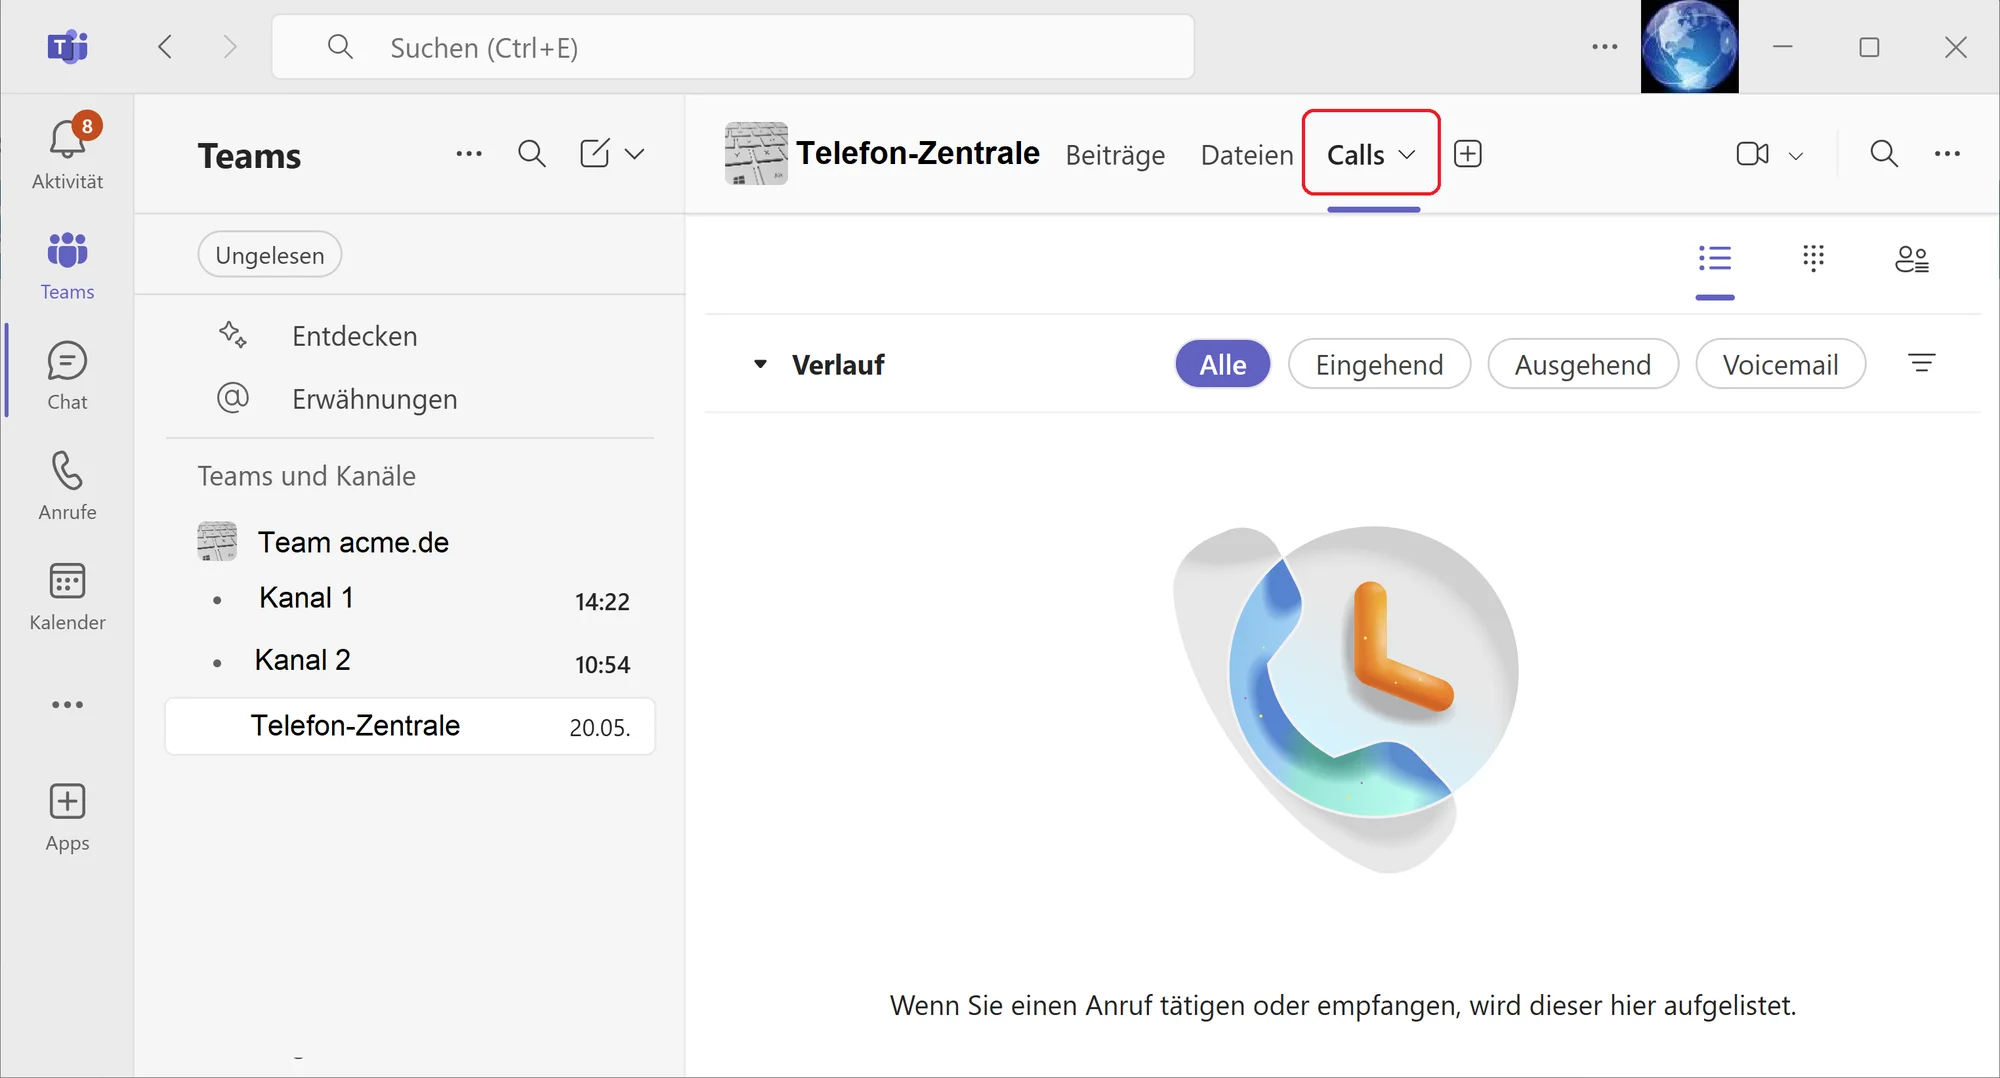The width and height of the screenshot is (2000, 1078).
Task: Filter calls by Ausgehend
Action: coord(1583,364)
